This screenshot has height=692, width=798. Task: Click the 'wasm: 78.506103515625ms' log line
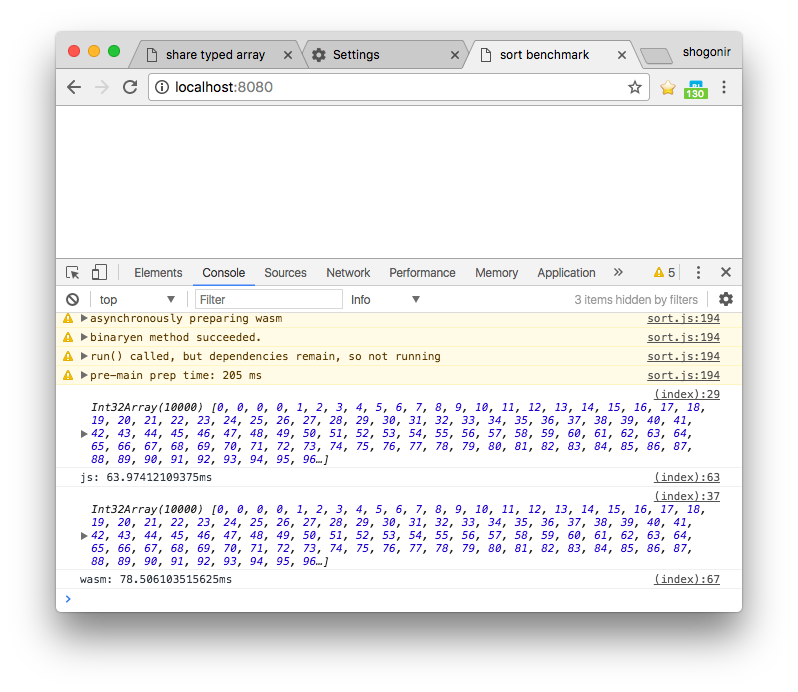(x=156, y=579)
